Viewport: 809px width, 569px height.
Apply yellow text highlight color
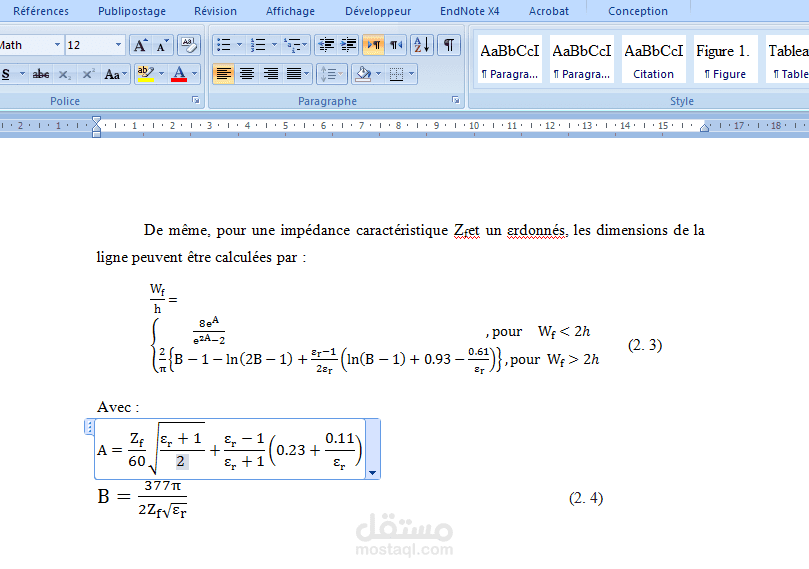tap(145, 74)
